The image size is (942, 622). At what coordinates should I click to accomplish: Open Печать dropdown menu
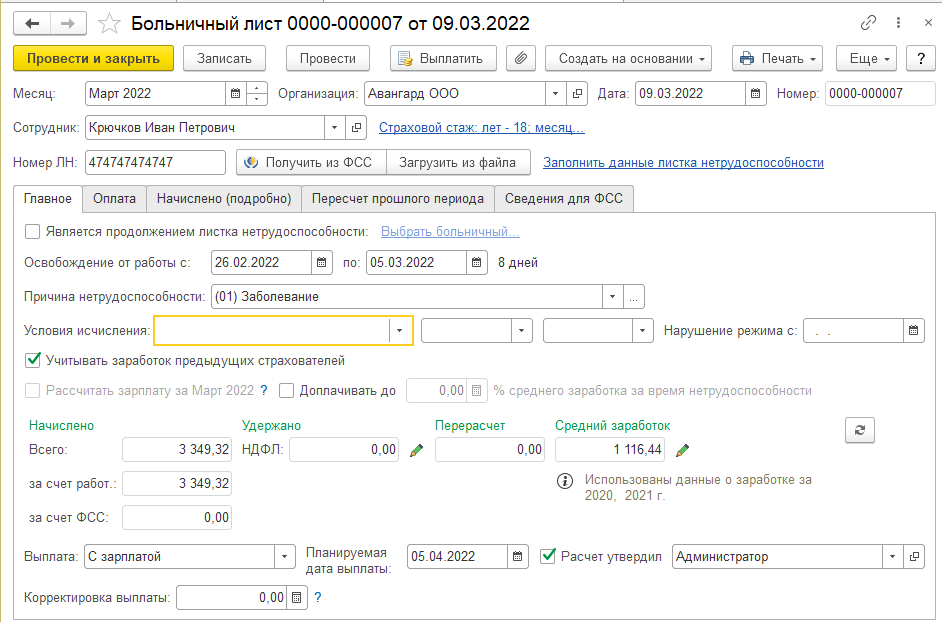click(x=777, y=58)
